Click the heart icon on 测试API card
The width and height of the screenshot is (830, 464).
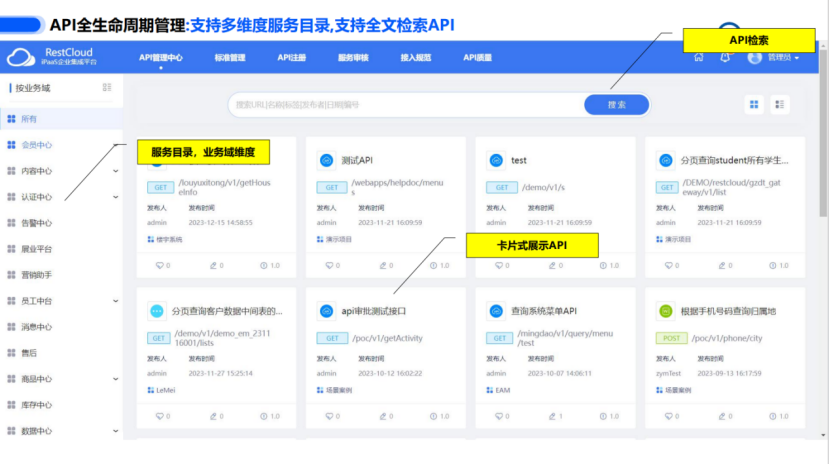(329, 266)
